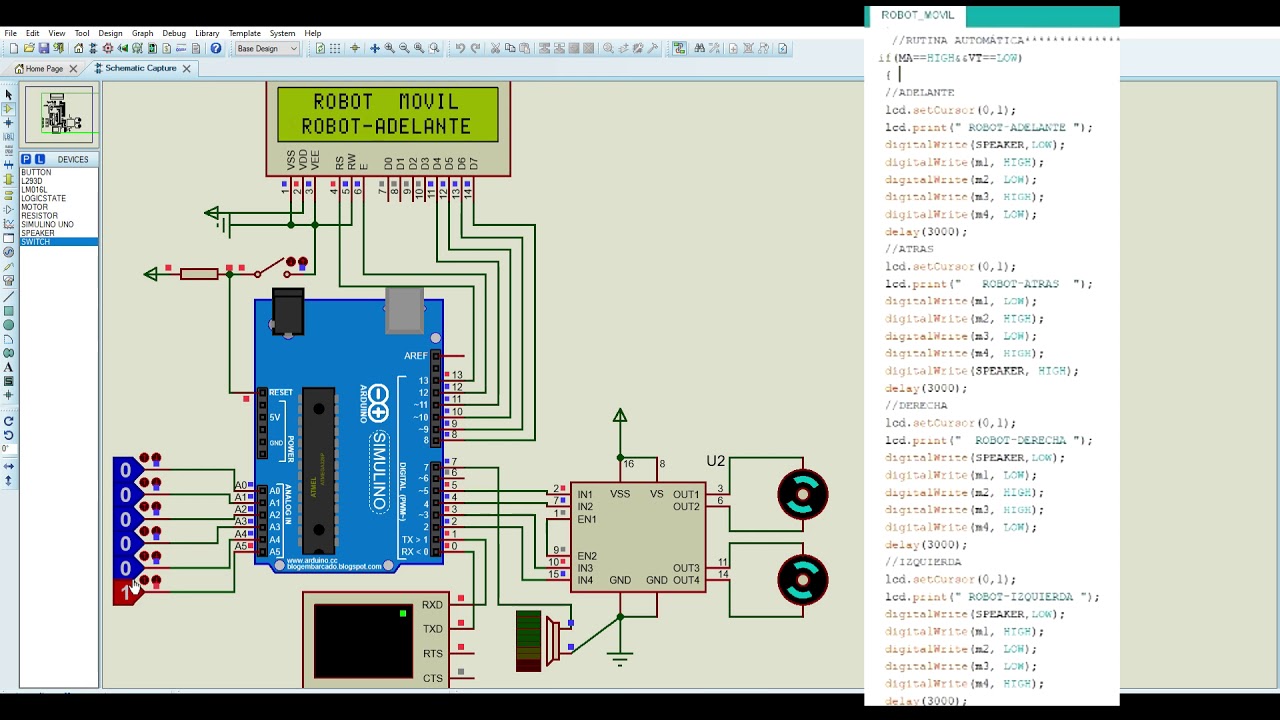Select the ROBOT_MOVIL code tab
Screen dimensions: 1280x720
[x=917, y=15]
